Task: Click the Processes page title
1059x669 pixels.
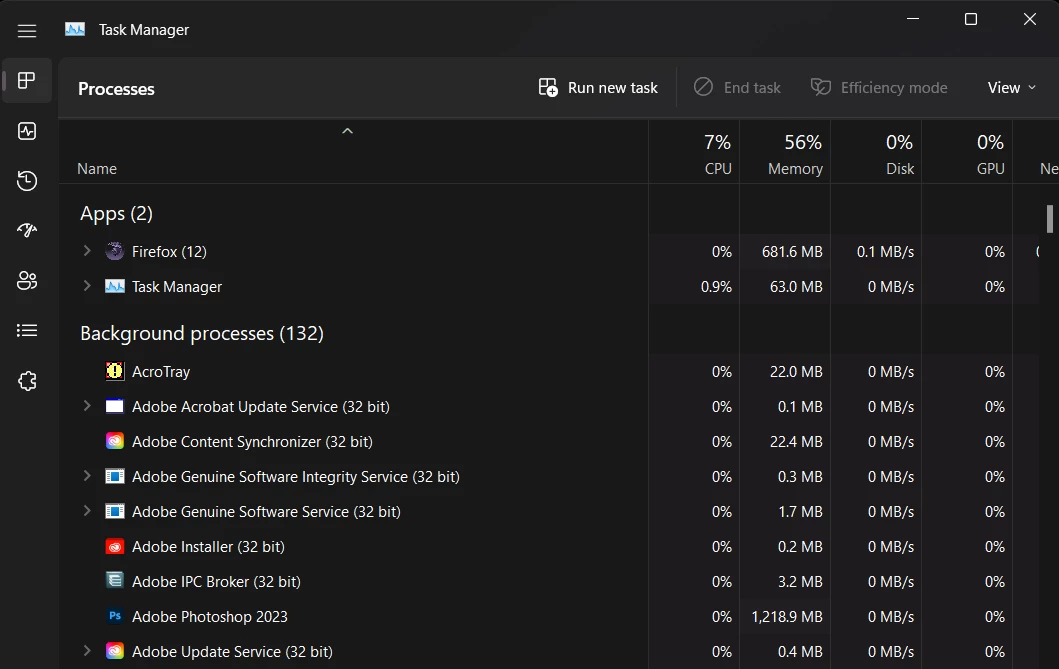Action: (x=116, y=89)
